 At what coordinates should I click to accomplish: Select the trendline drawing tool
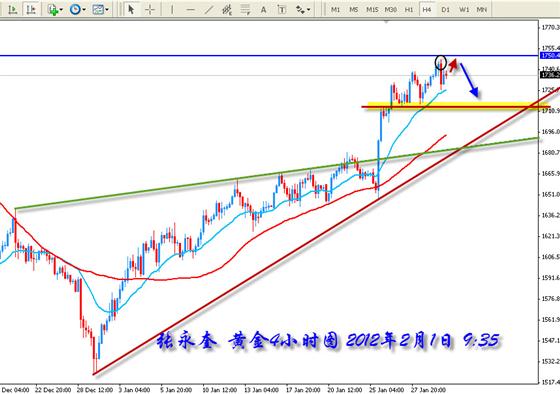tap(209, 10)
